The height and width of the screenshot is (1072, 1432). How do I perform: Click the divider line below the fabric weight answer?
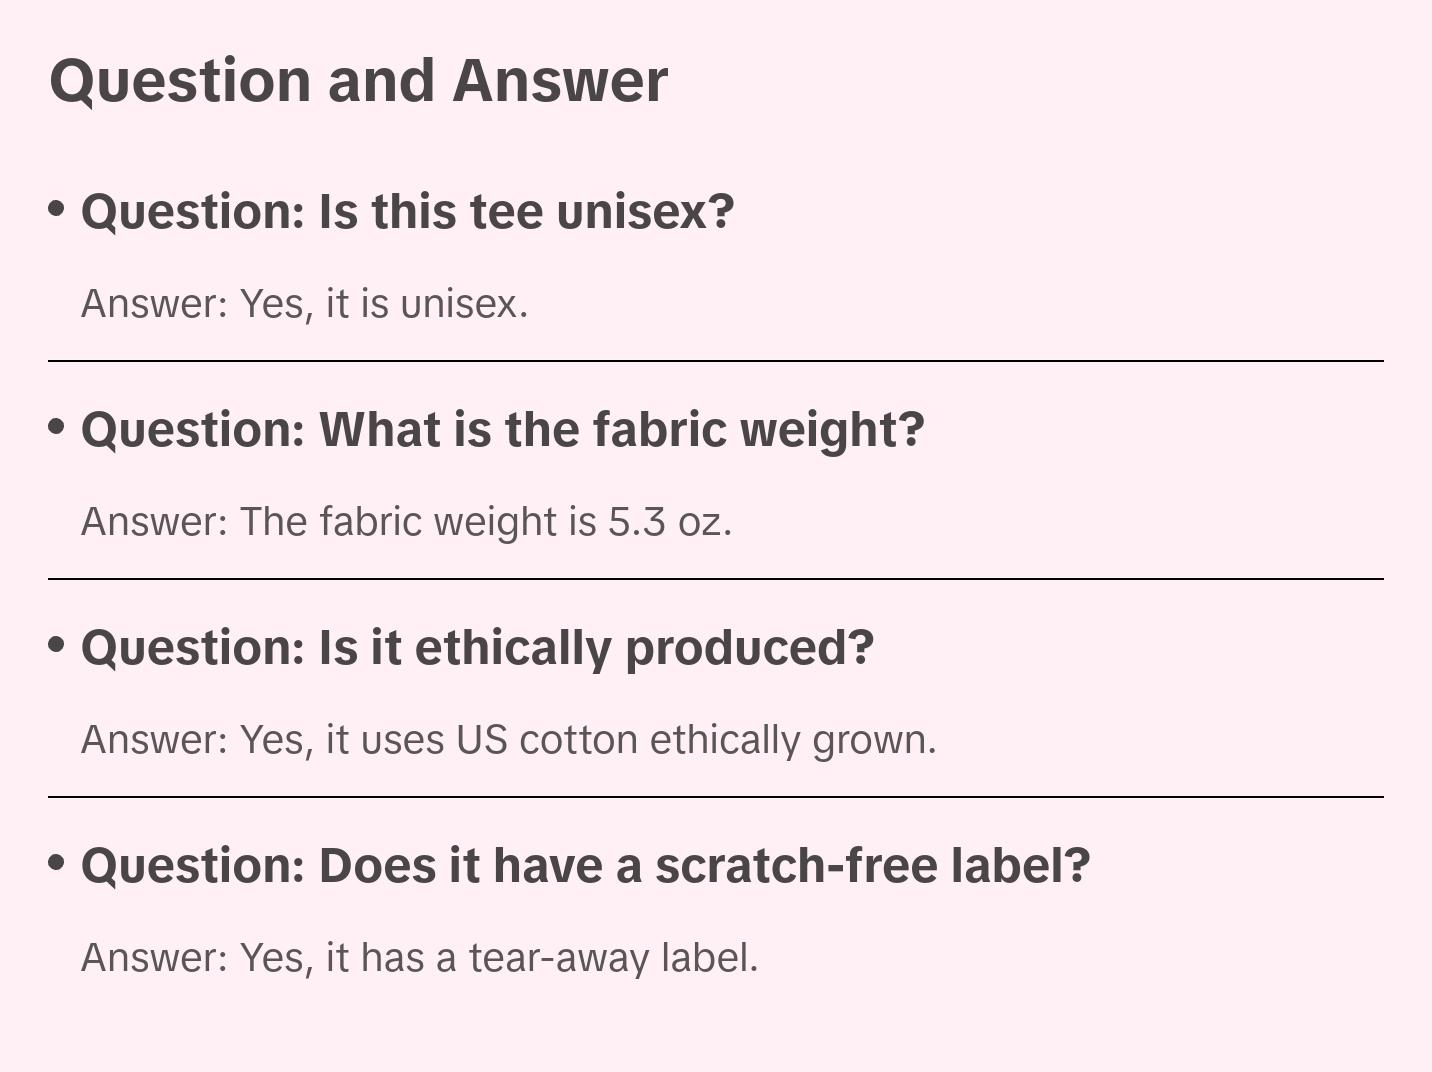tap(715, 579)
